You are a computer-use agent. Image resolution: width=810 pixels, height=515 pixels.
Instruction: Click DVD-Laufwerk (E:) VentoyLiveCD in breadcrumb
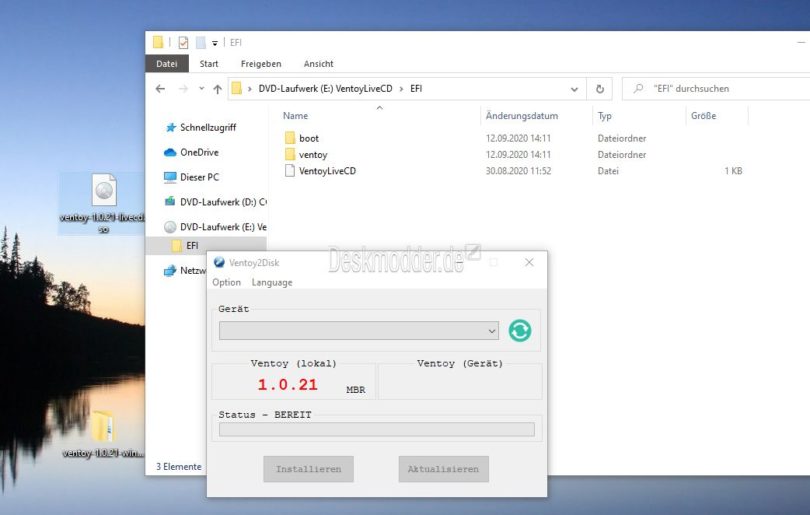point(325,88)
